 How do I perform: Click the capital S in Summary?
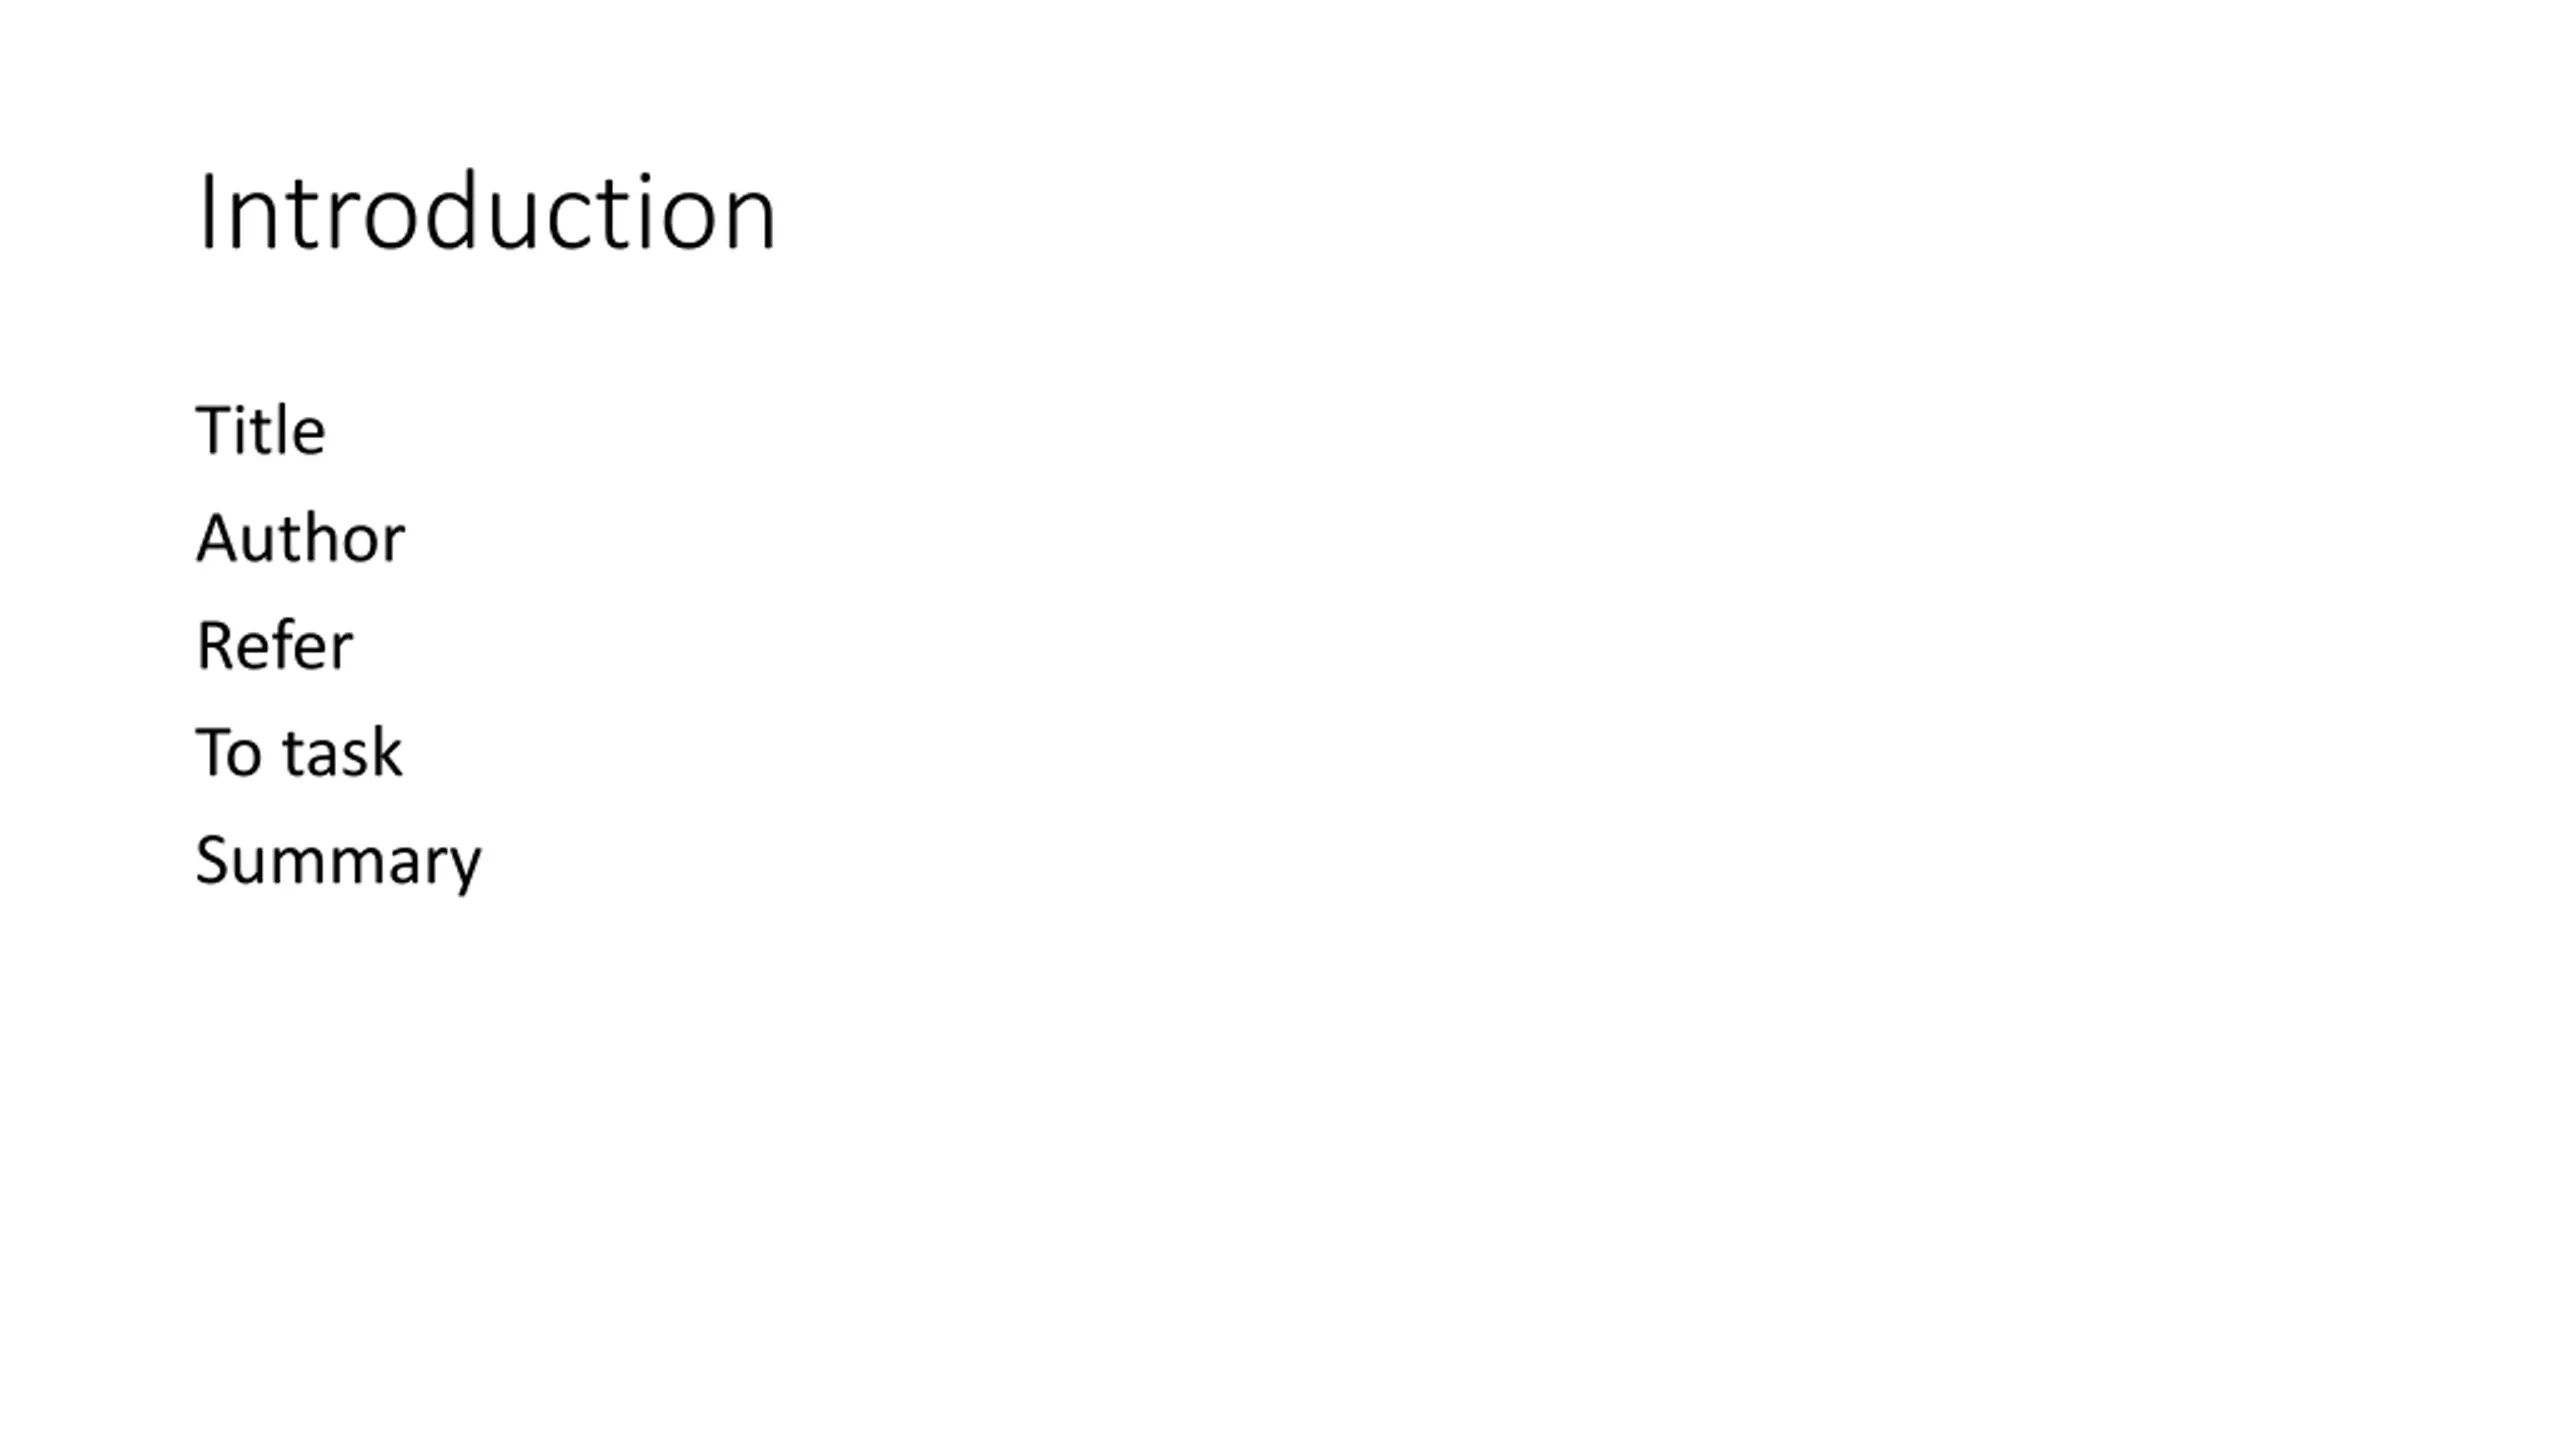(214, 859)
